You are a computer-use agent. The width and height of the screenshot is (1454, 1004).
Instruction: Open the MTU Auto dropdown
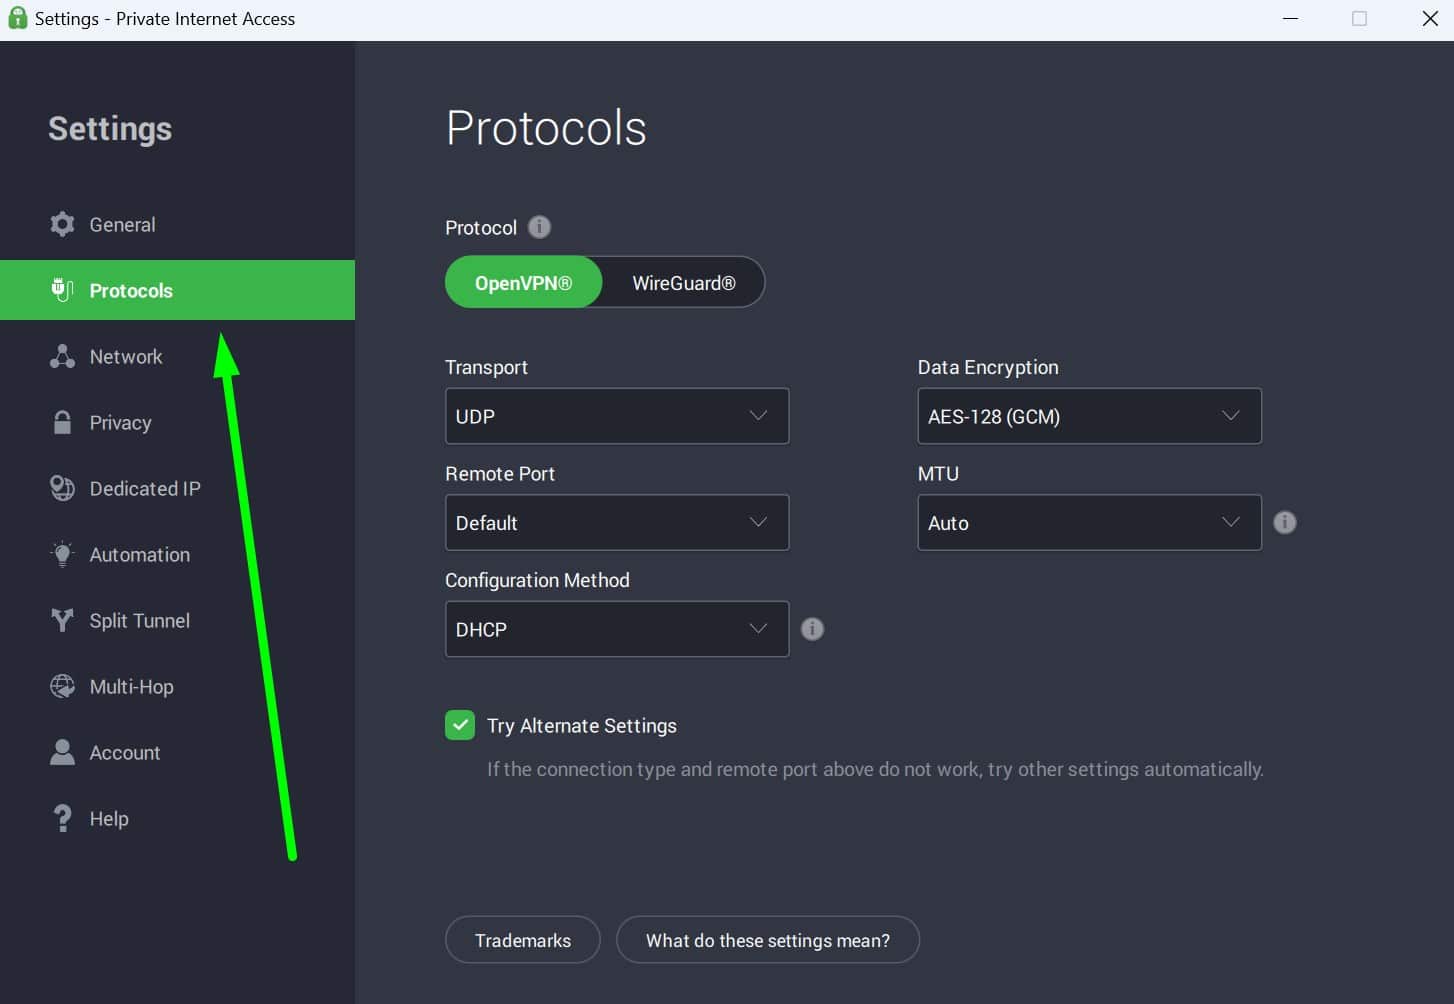click(1090, 522)
